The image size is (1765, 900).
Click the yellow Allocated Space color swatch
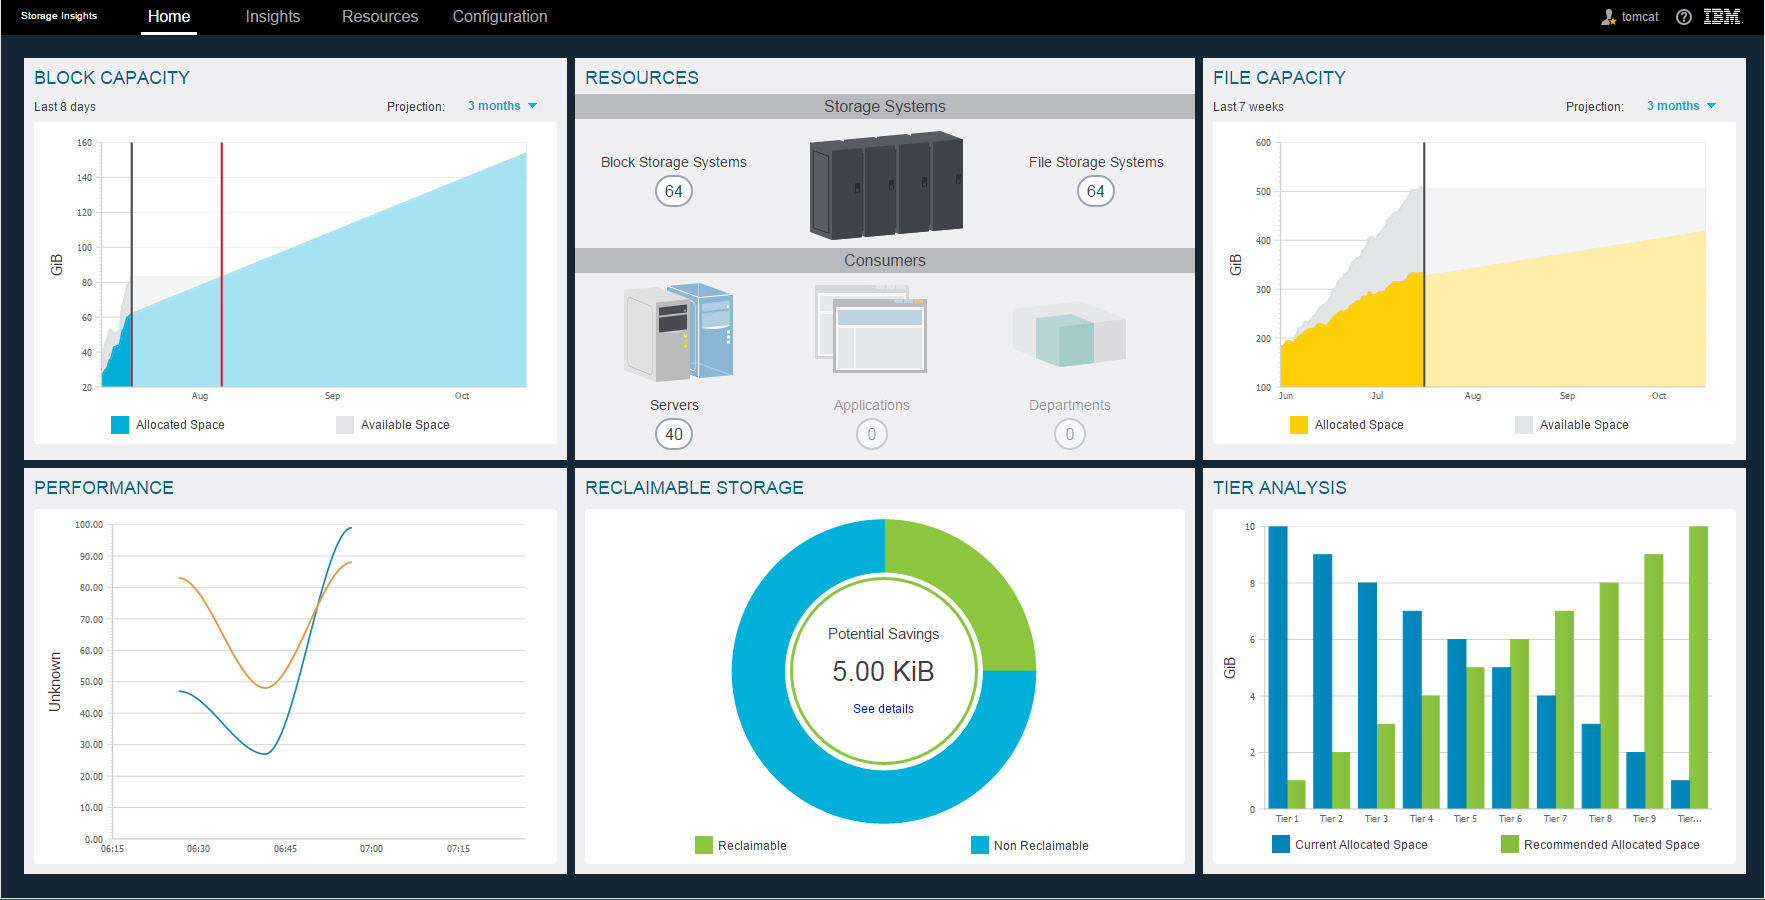click(1298, 424)
